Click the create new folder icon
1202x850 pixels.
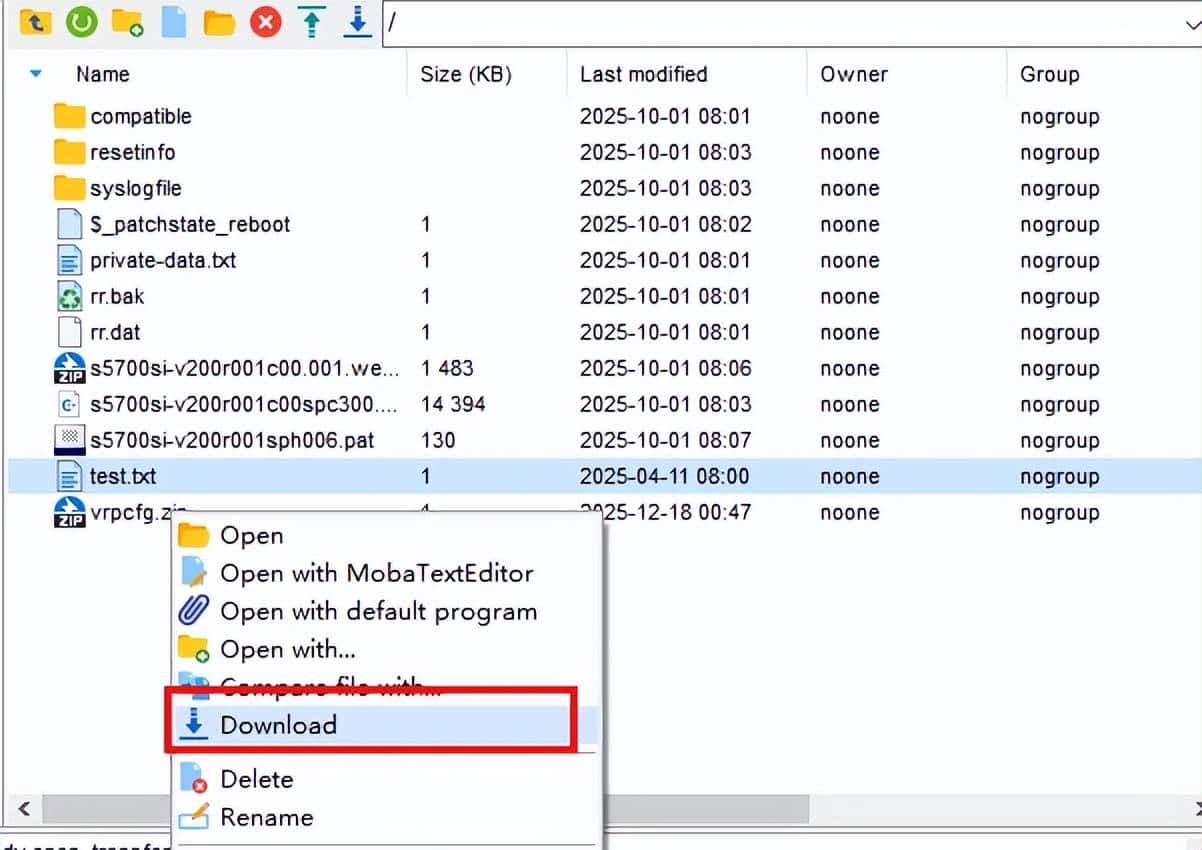[127, 22]
